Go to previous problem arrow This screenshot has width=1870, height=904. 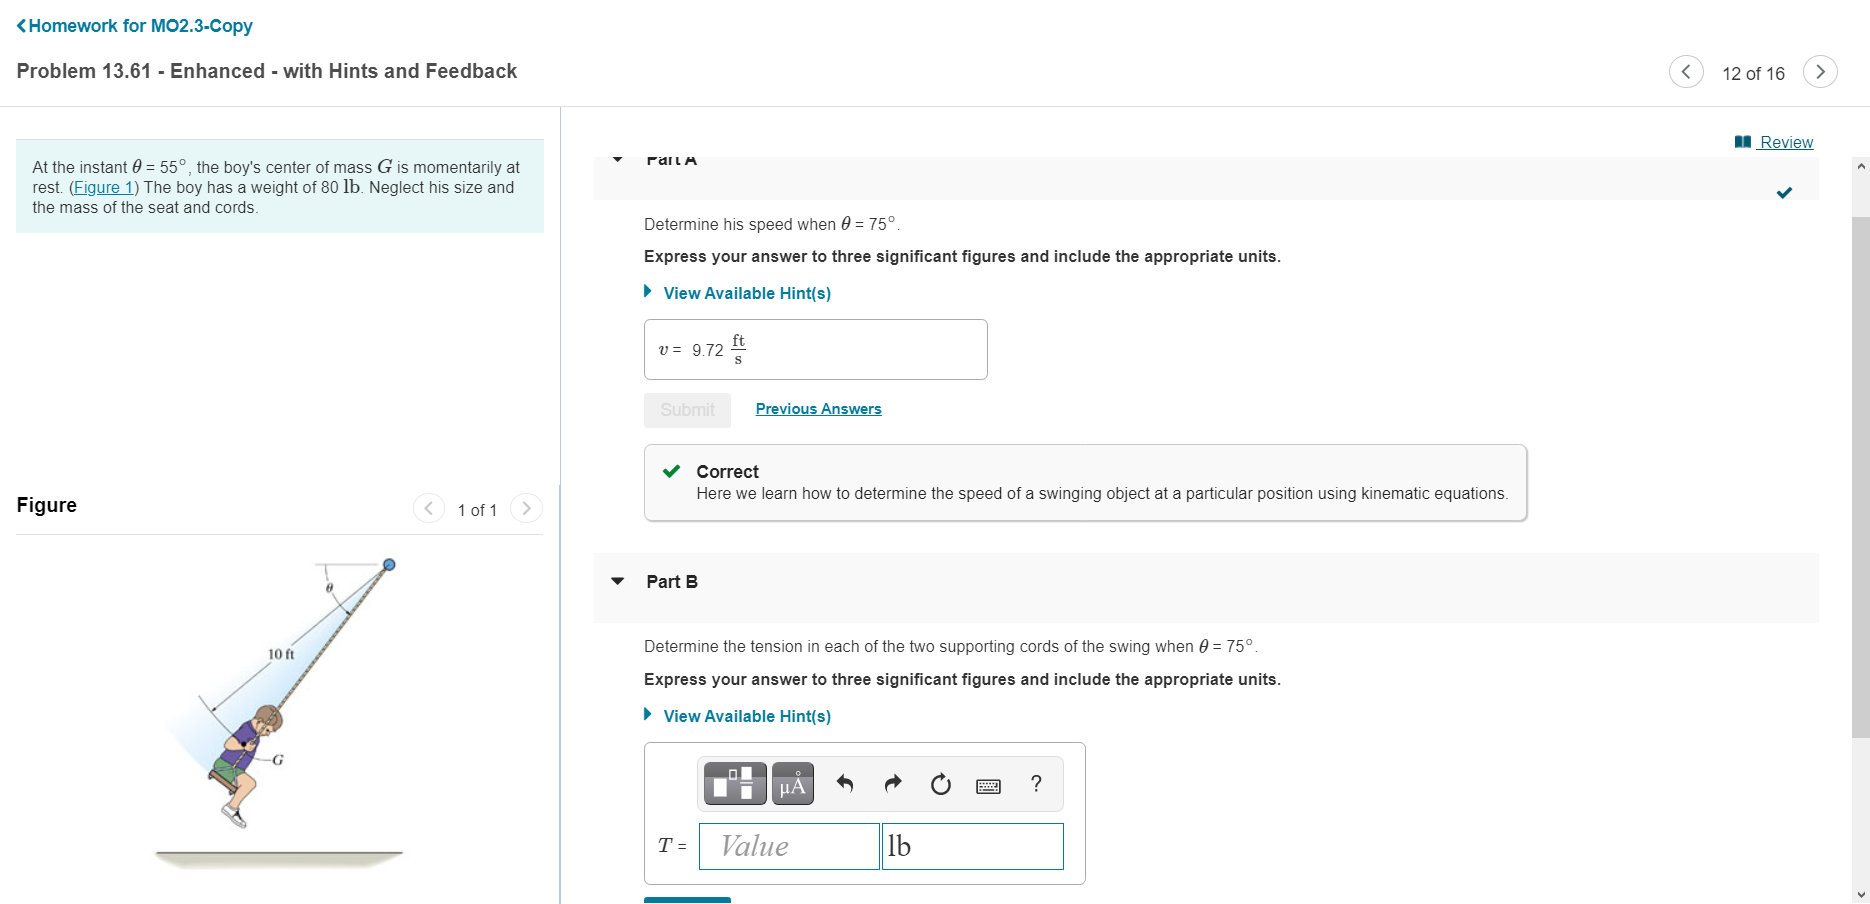[1686, 71]
